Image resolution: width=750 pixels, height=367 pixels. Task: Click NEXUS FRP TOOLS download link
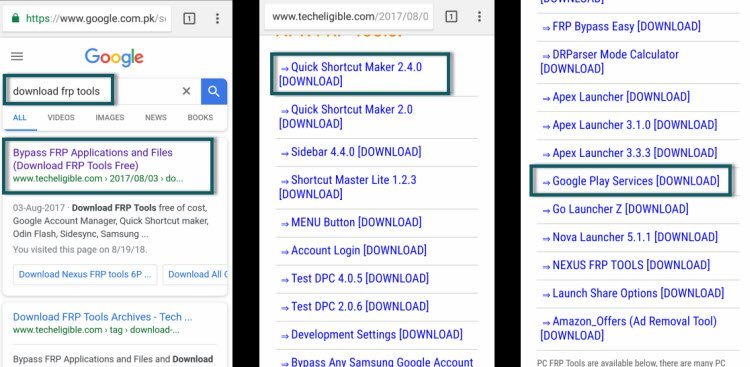pos(626,265)
